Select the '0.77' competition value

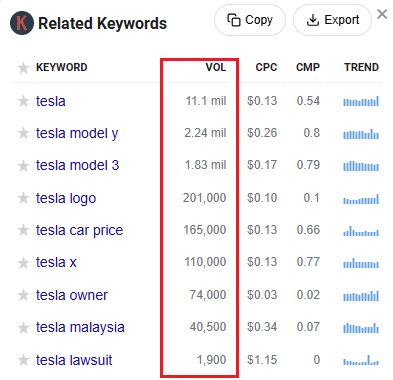308,262
